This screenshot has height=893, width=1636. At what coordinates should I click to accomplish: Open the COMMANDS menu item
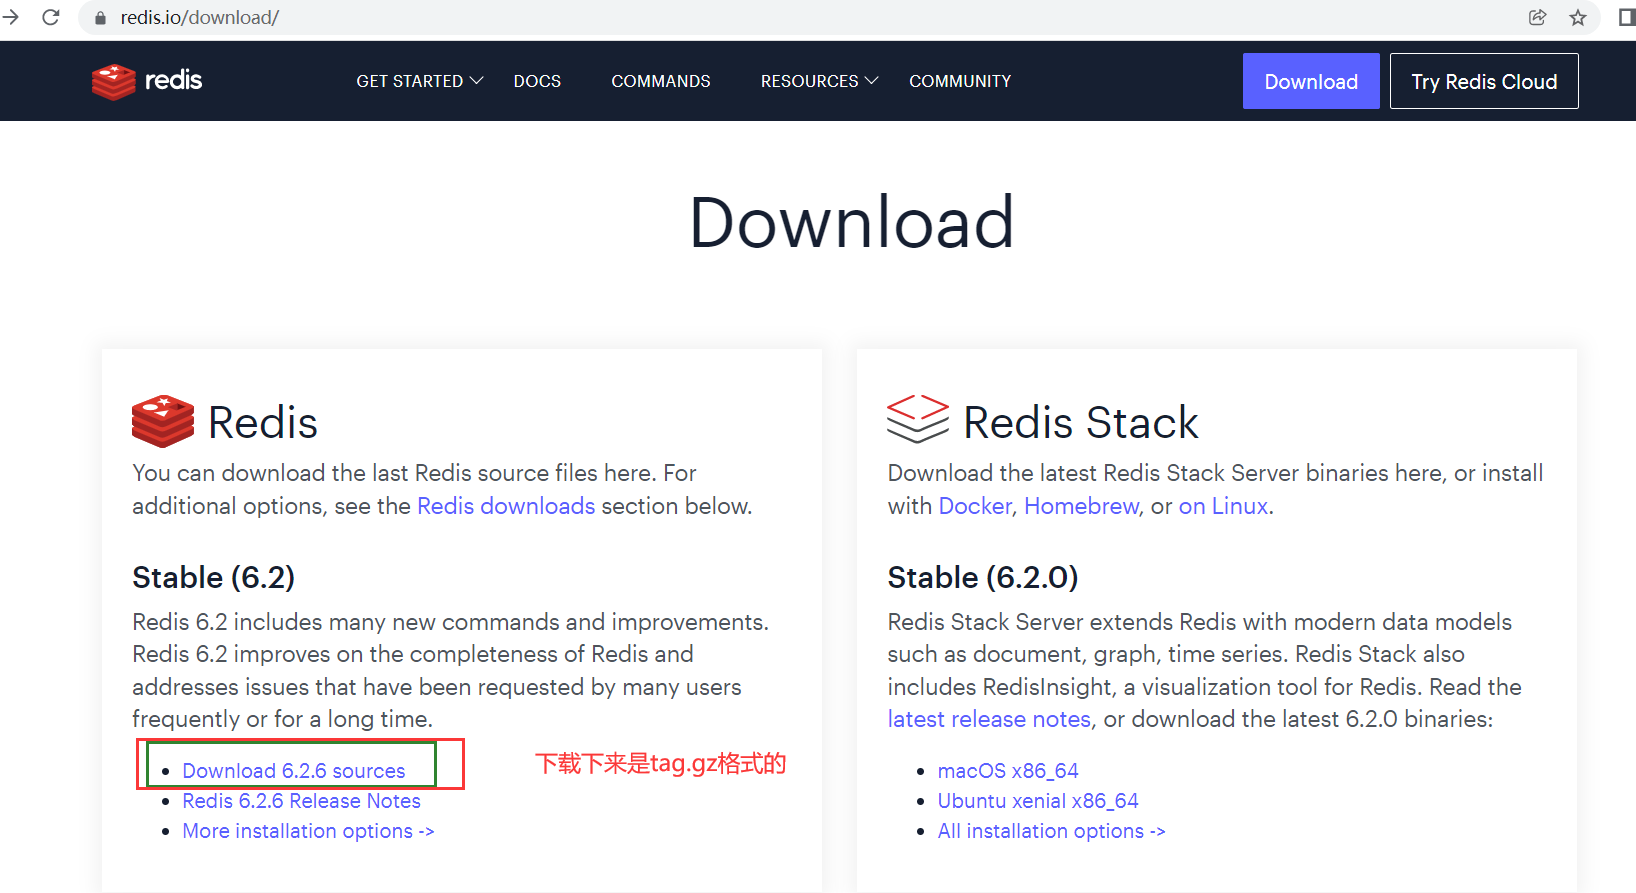tap(661, 81)
